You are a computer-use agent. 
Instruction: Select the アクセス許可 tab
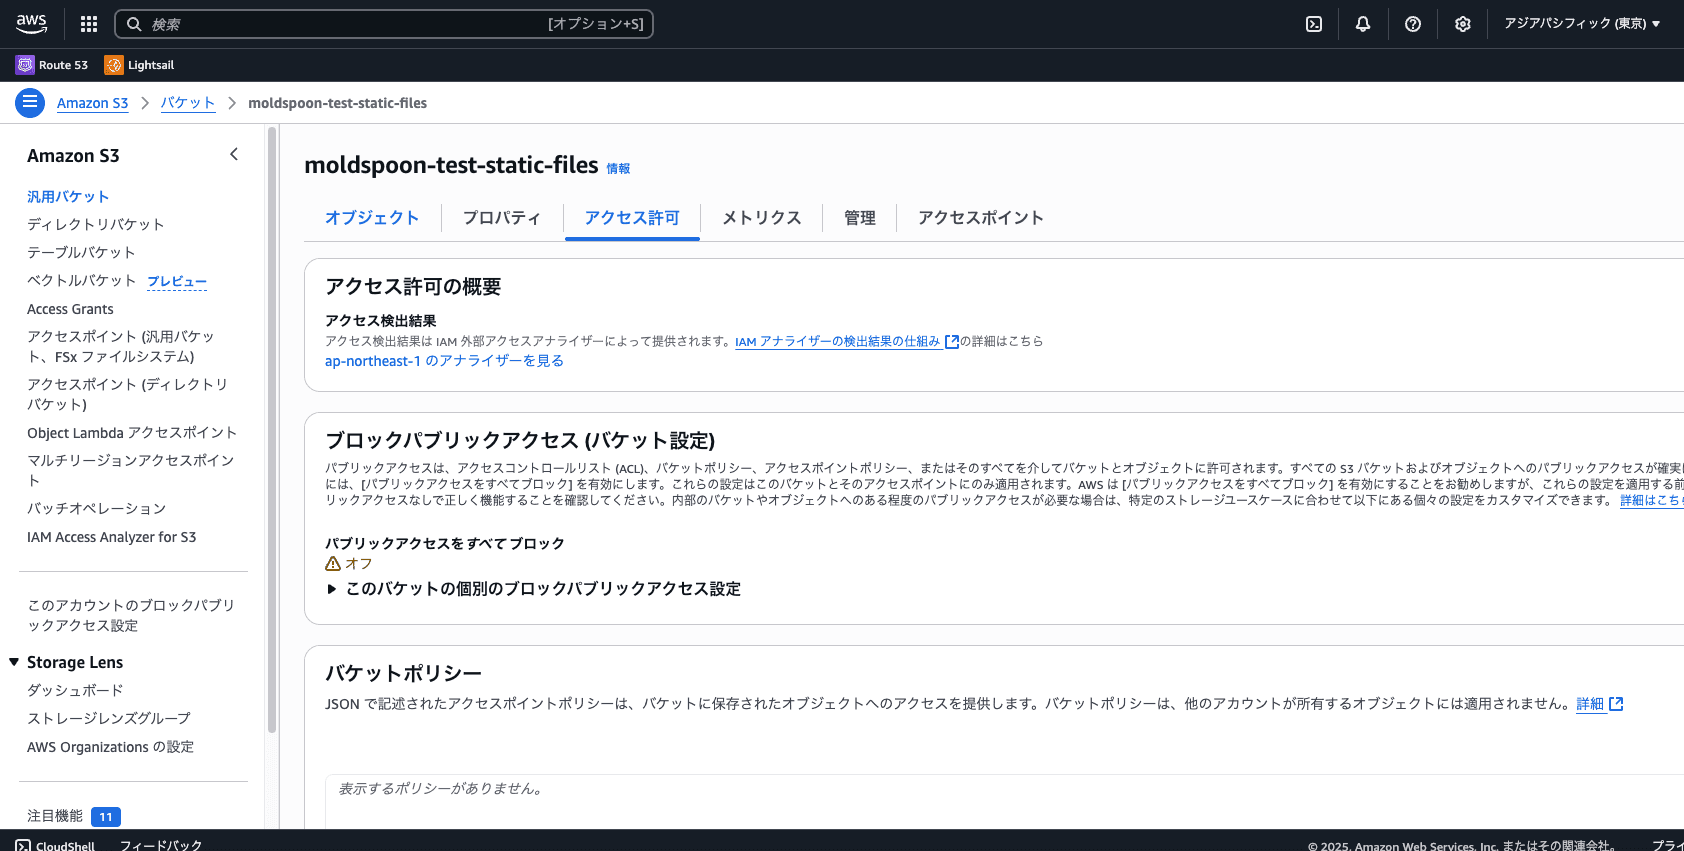(x=632, y=218)
